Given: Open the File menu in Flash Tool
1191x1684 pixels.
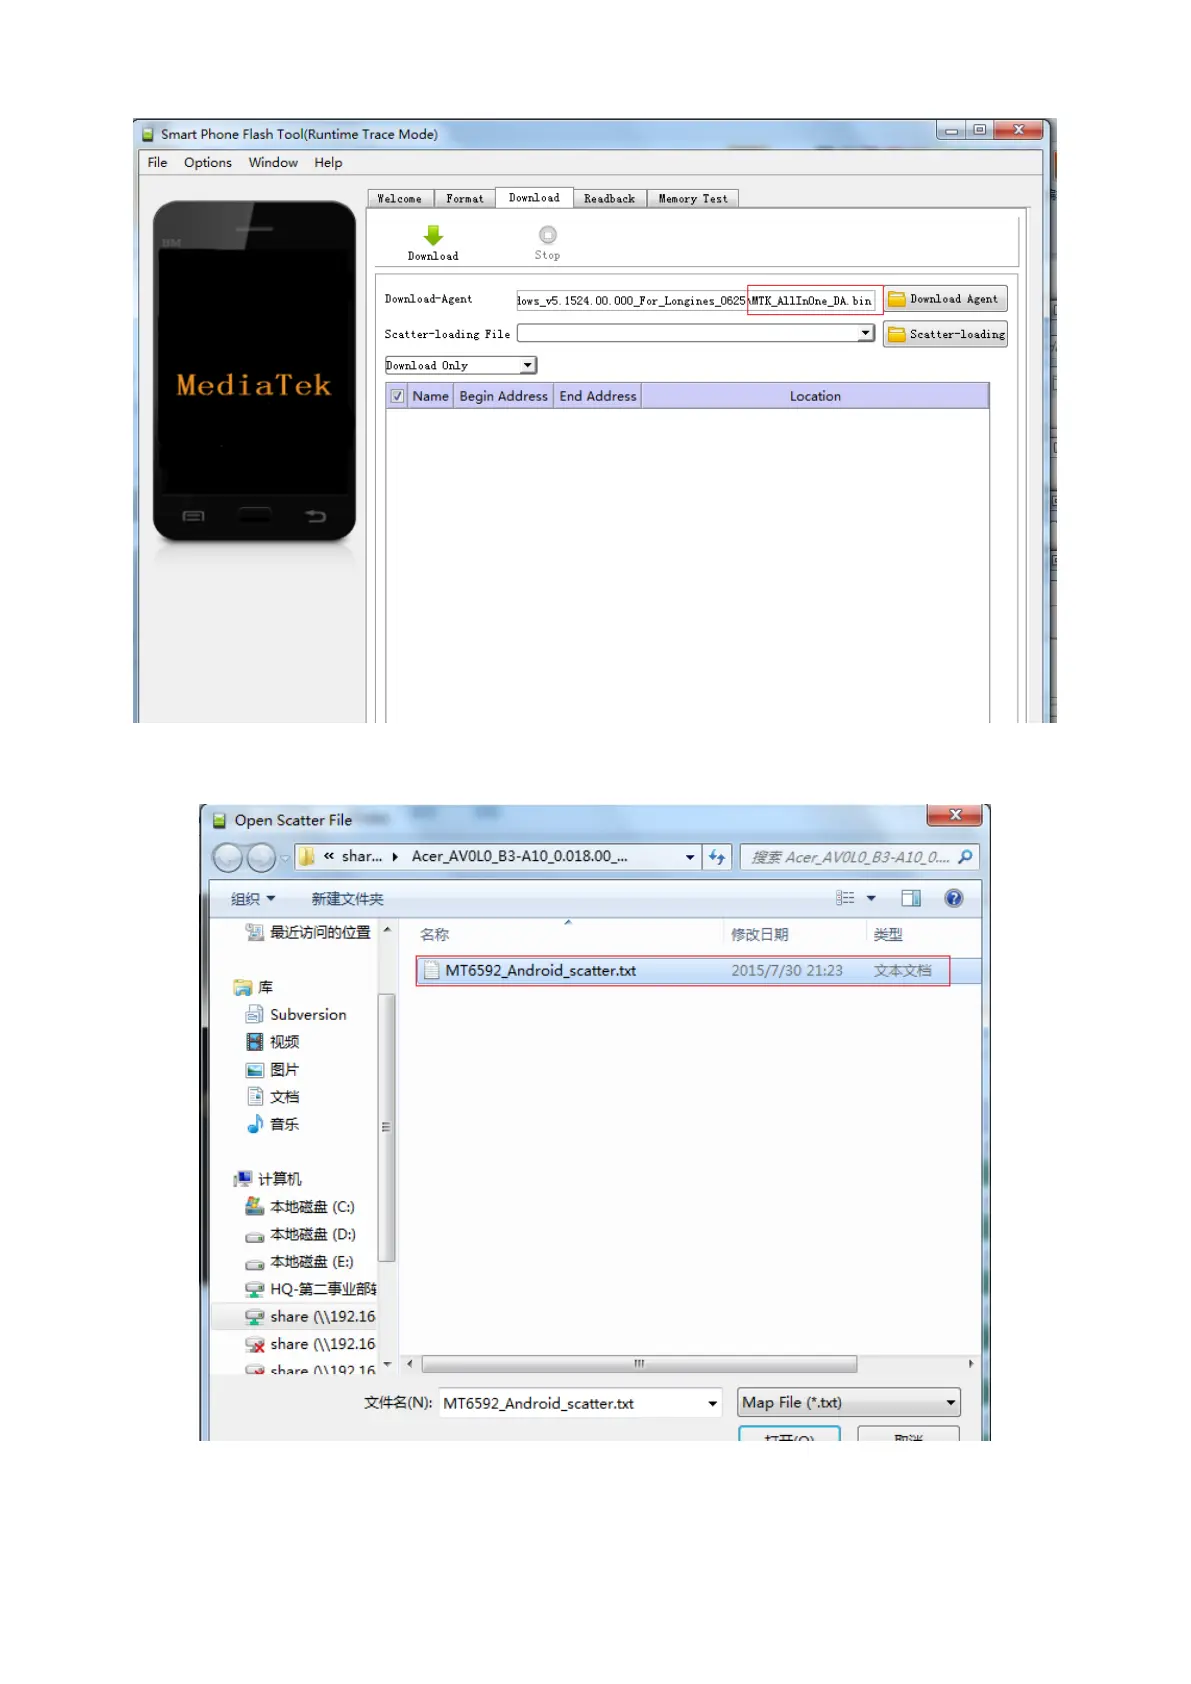Looking at the screenshot, I should tap(157, 162).
